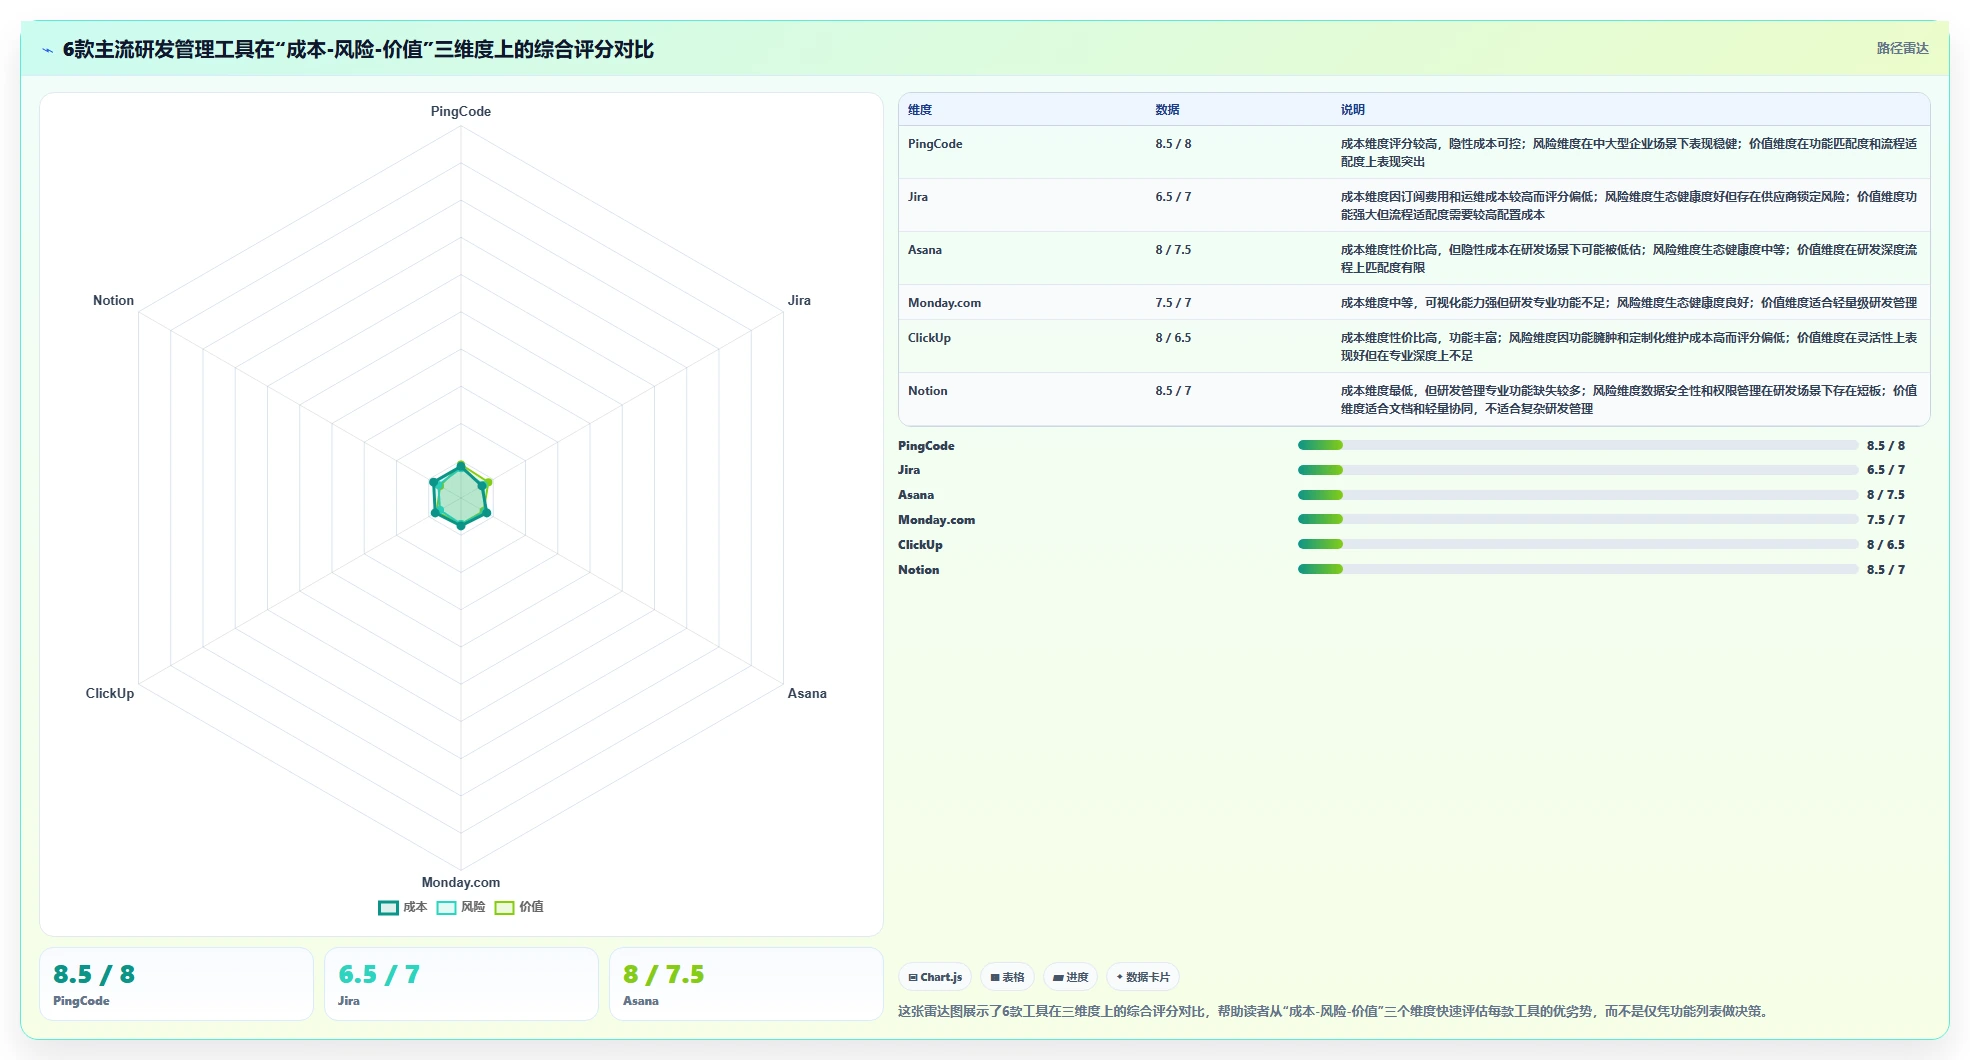Click the ClickUp axis label on the radar

click(110, 693)
